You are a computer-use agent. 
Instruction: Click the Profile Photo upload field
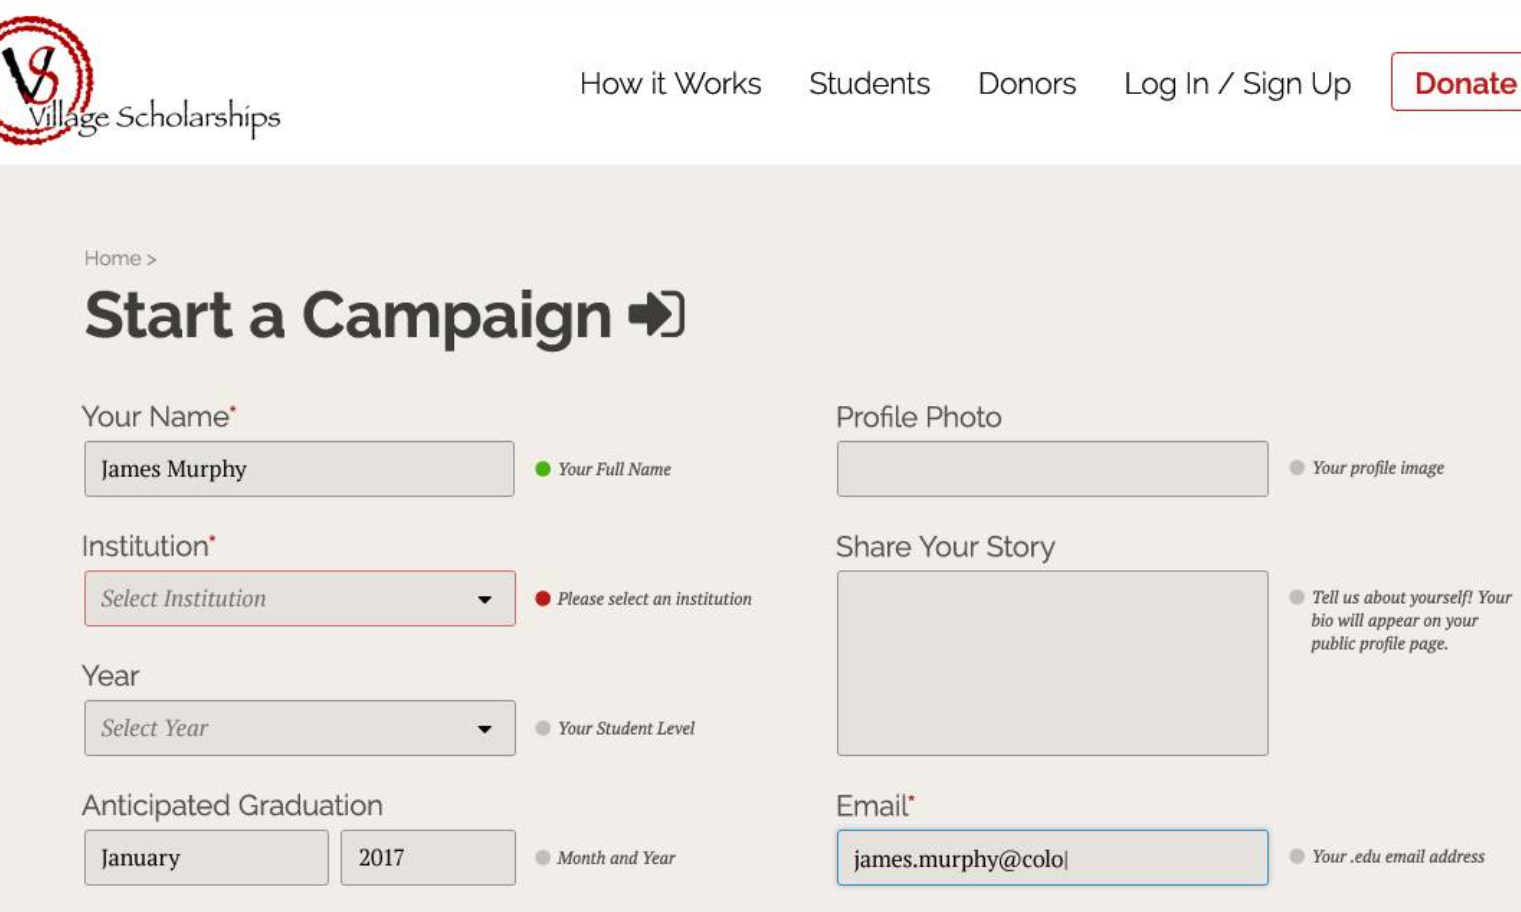pos(1052,469)
